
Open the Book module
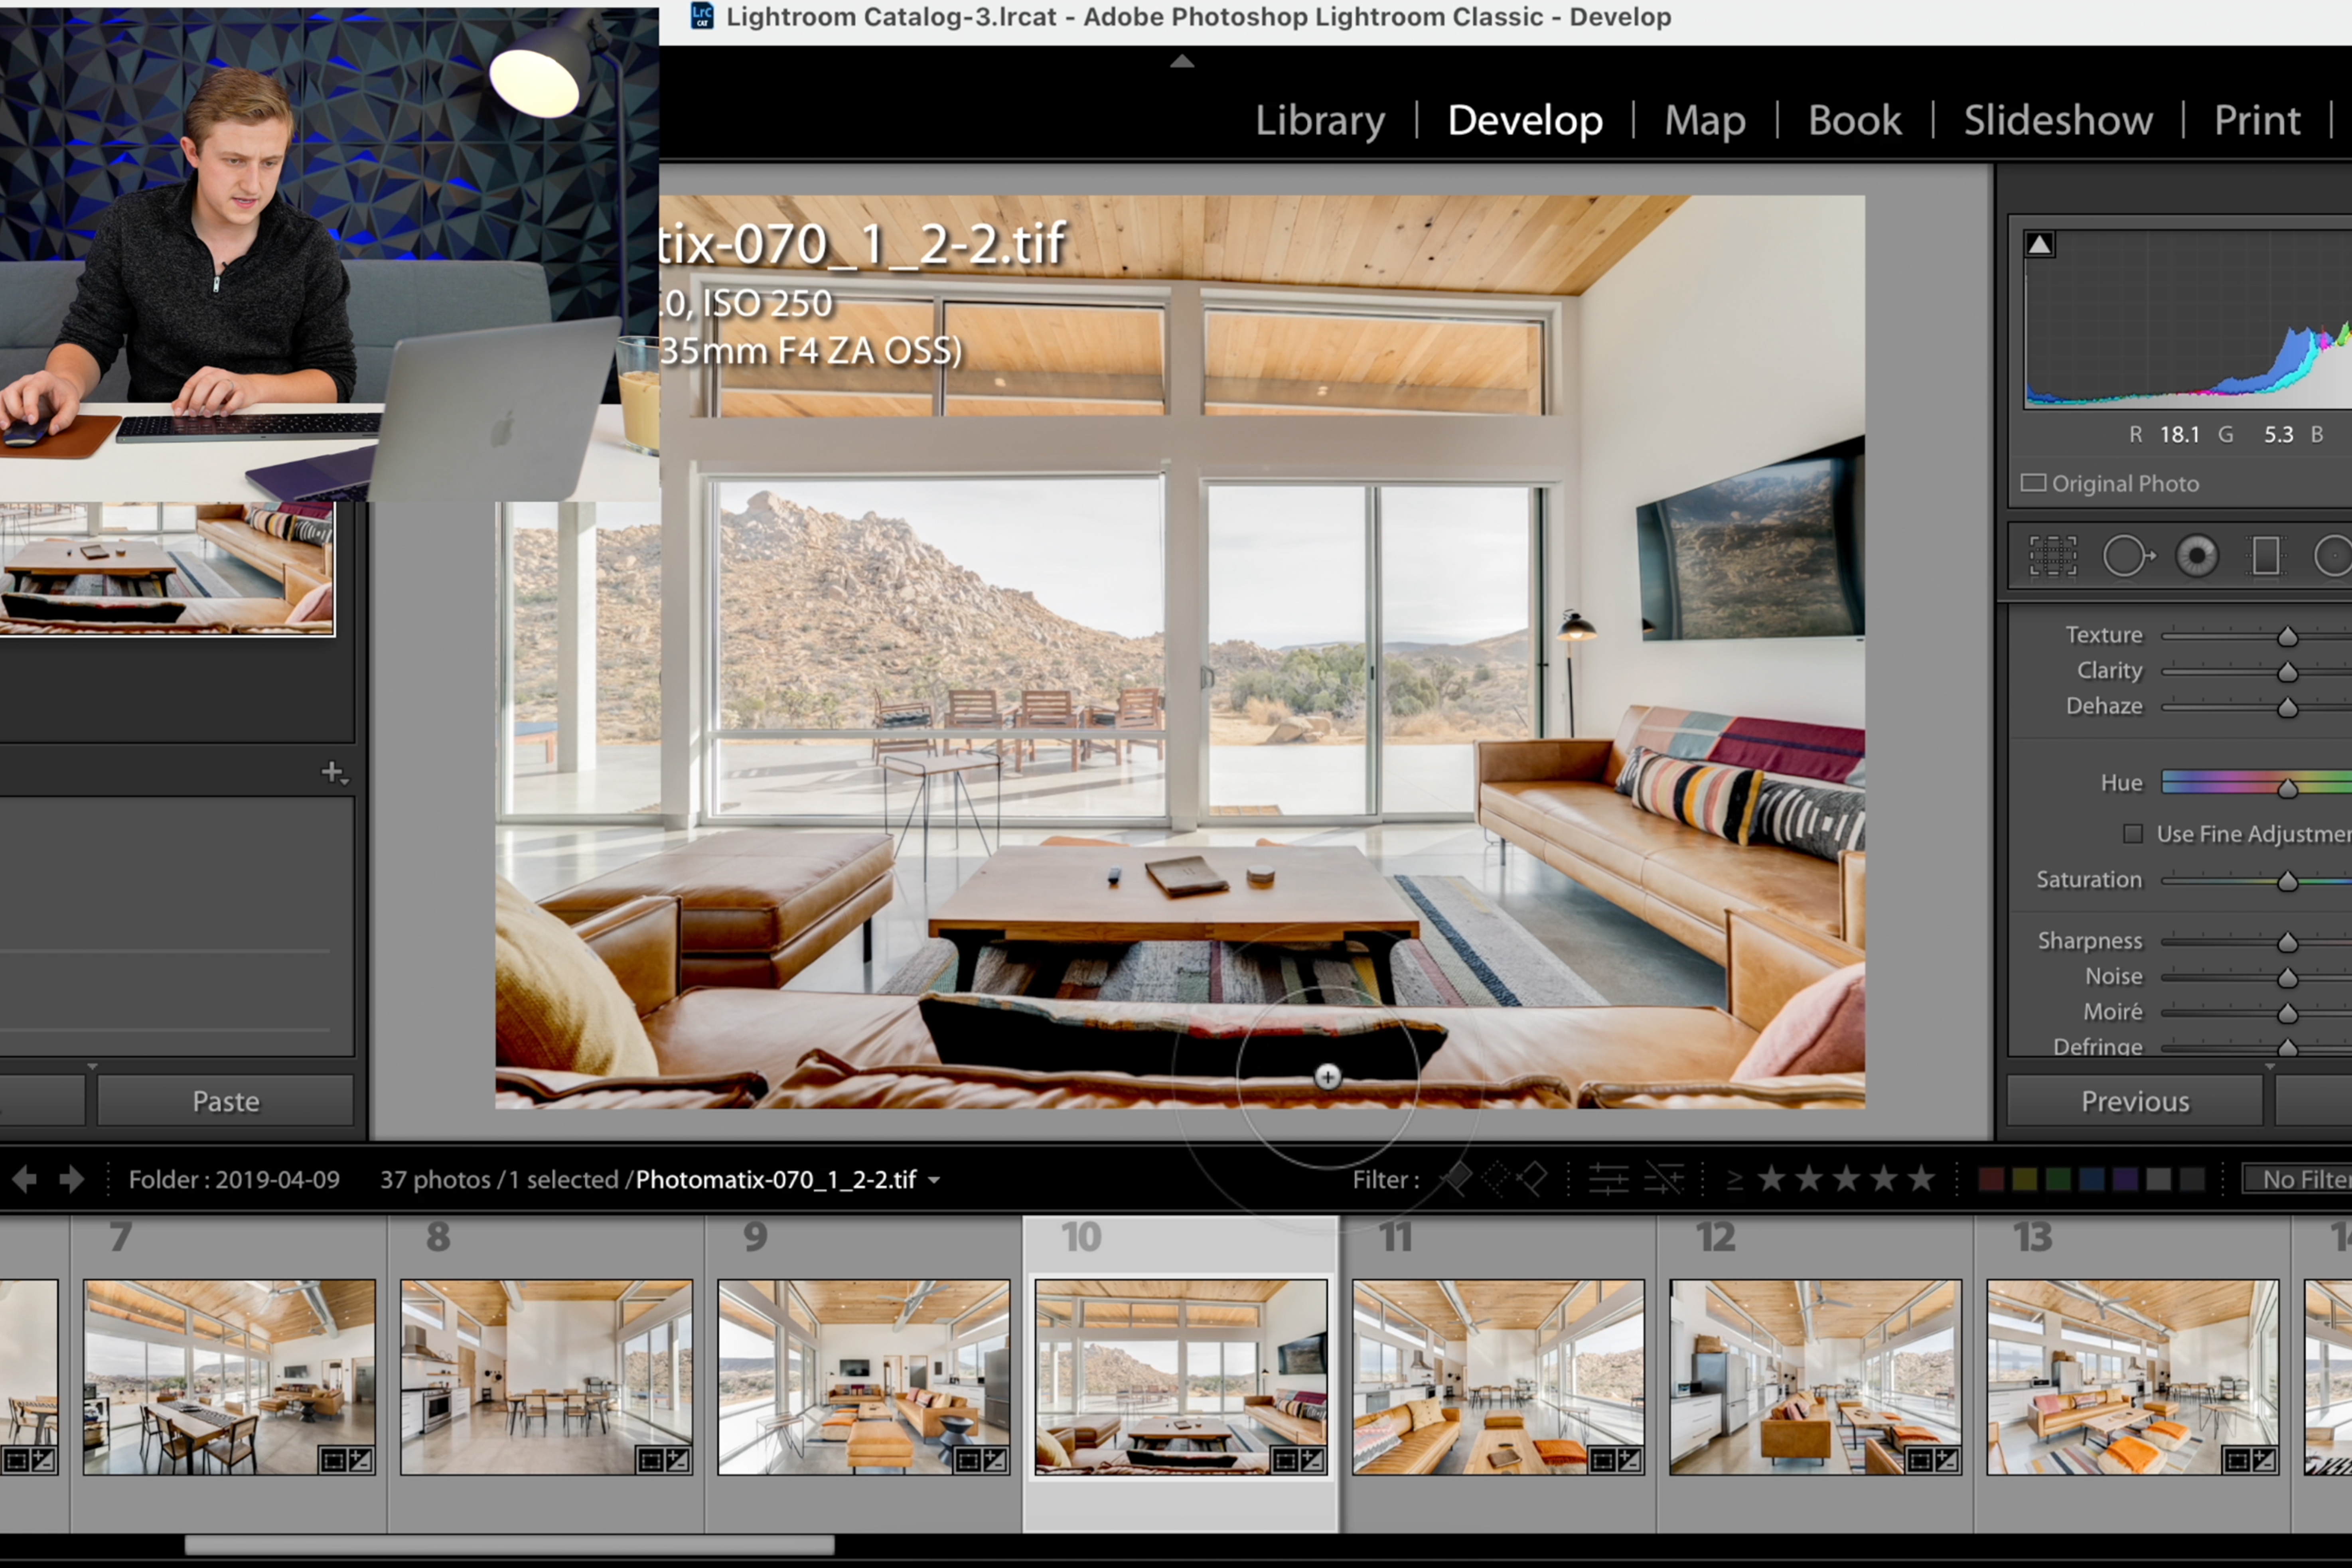coord(1855,120)
